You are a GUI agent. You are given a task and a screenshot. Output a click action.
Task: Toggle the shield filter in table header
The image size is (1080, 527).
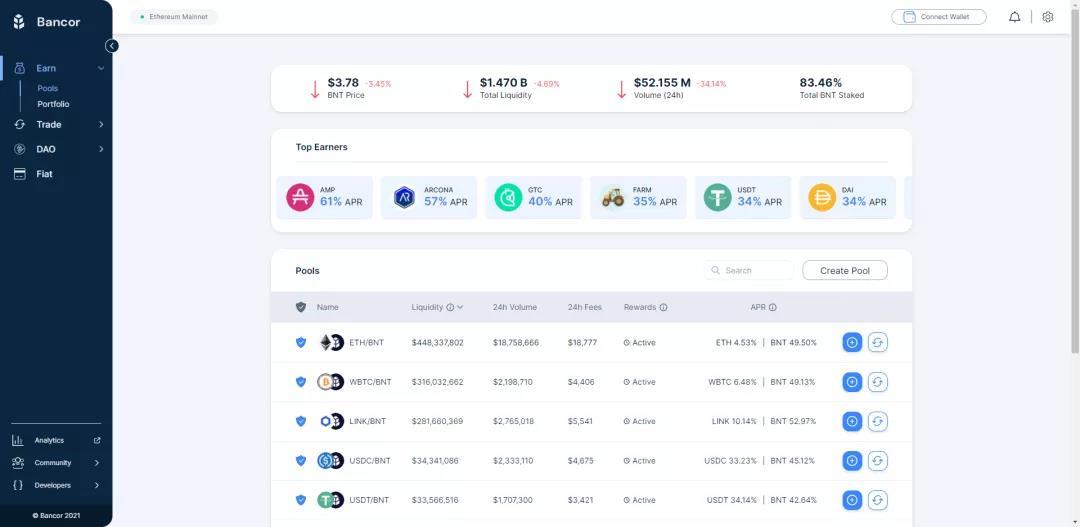pos(301,307)
